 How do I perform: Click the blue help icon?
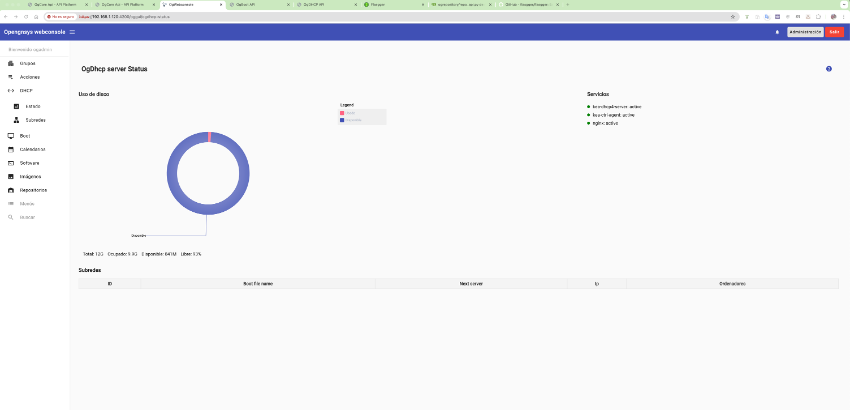(829, 69)
